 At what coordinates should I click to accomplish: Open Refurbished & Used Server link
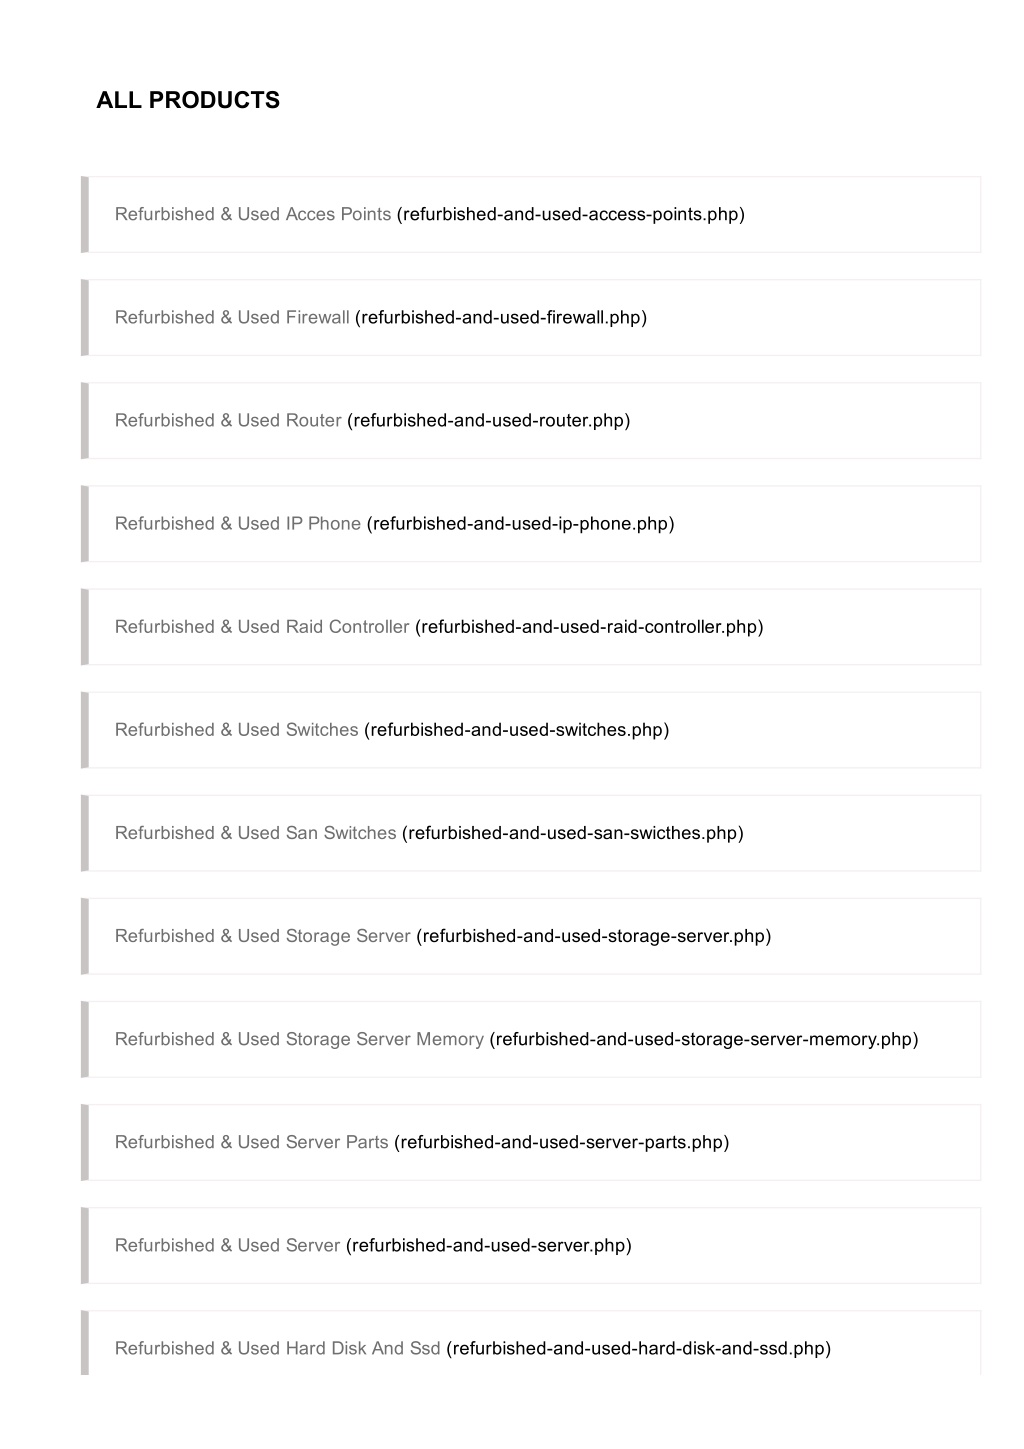(x=227, y=1244)
